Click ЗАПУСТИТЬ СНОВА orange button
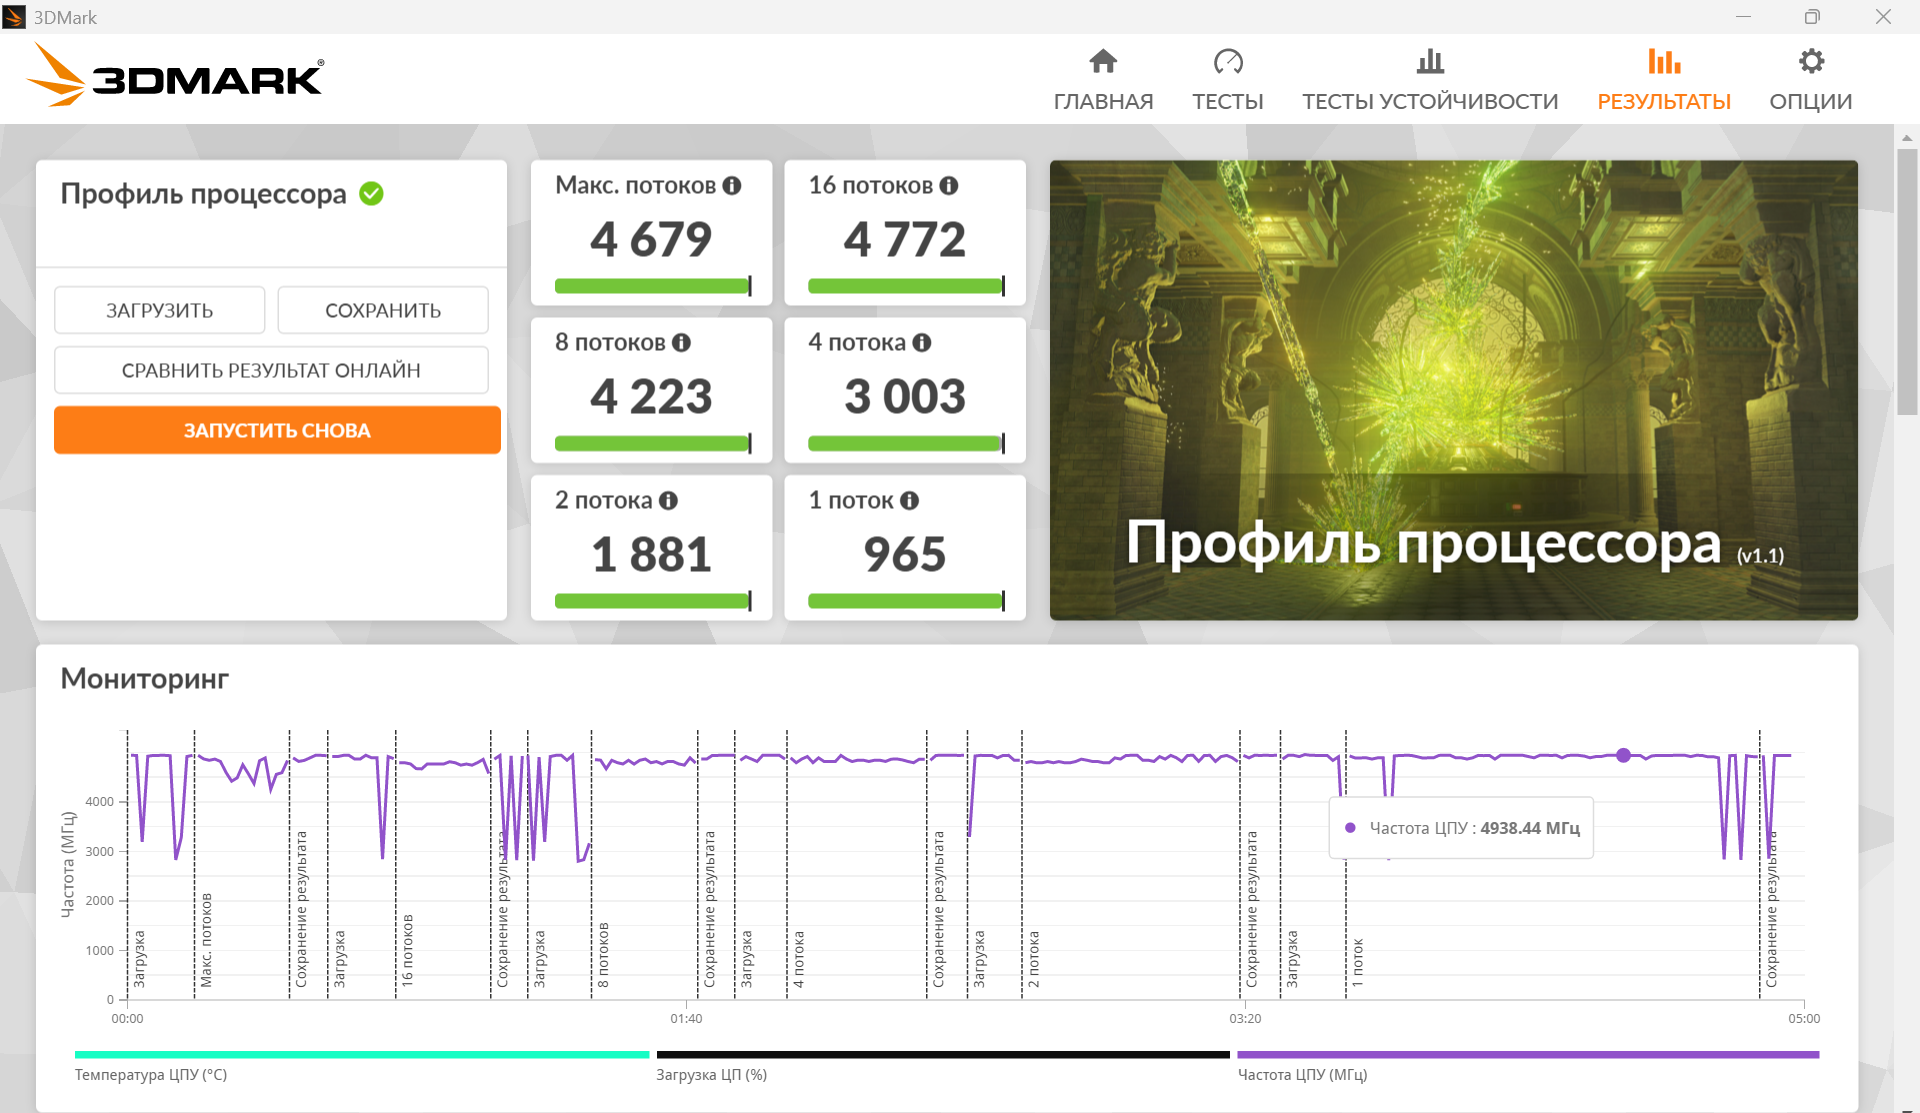Screen dimensions: 1920x1113 pyautogui.click(x=277, y=430)
